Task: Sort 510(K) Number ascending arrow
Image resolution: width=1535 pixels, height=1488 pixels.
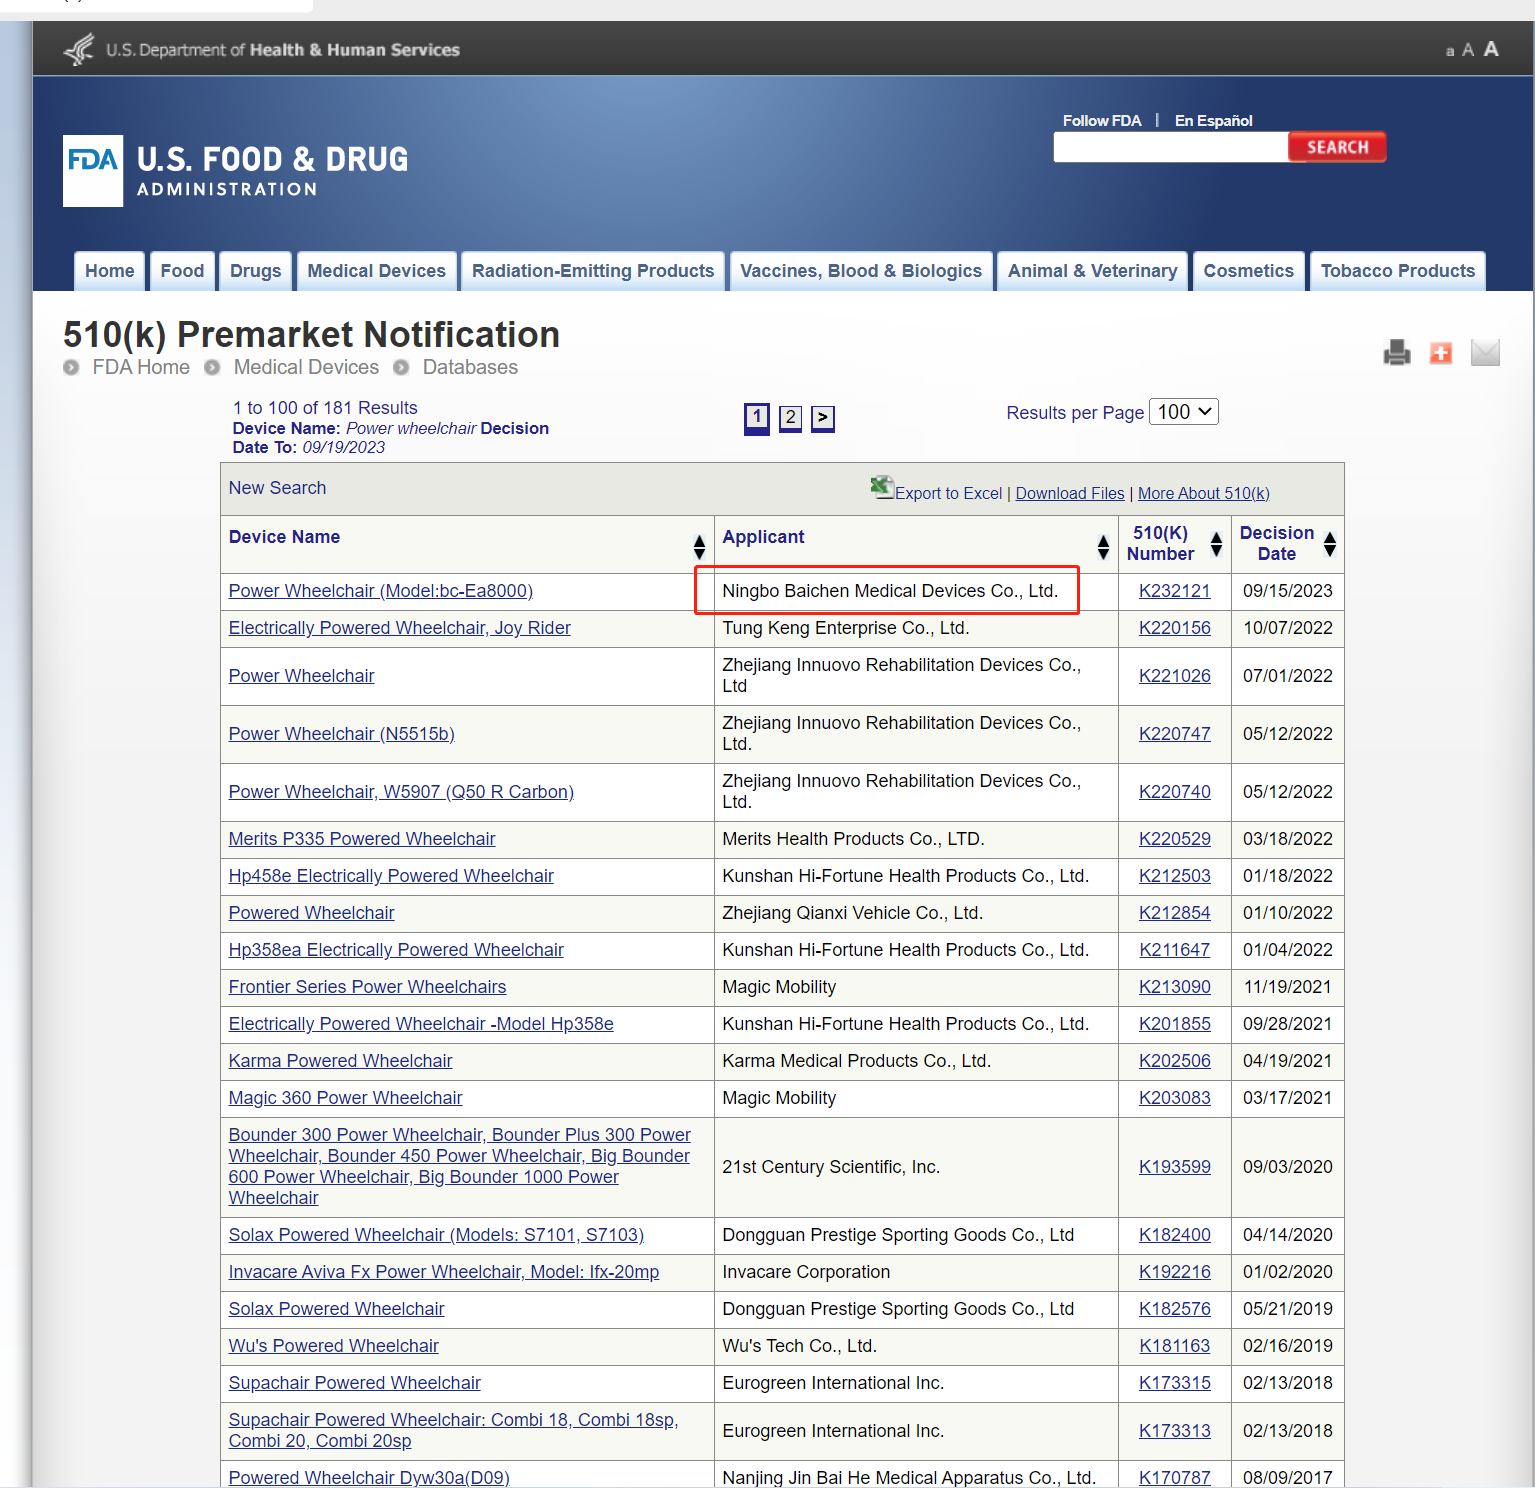Action: [x=1216, y=537]
